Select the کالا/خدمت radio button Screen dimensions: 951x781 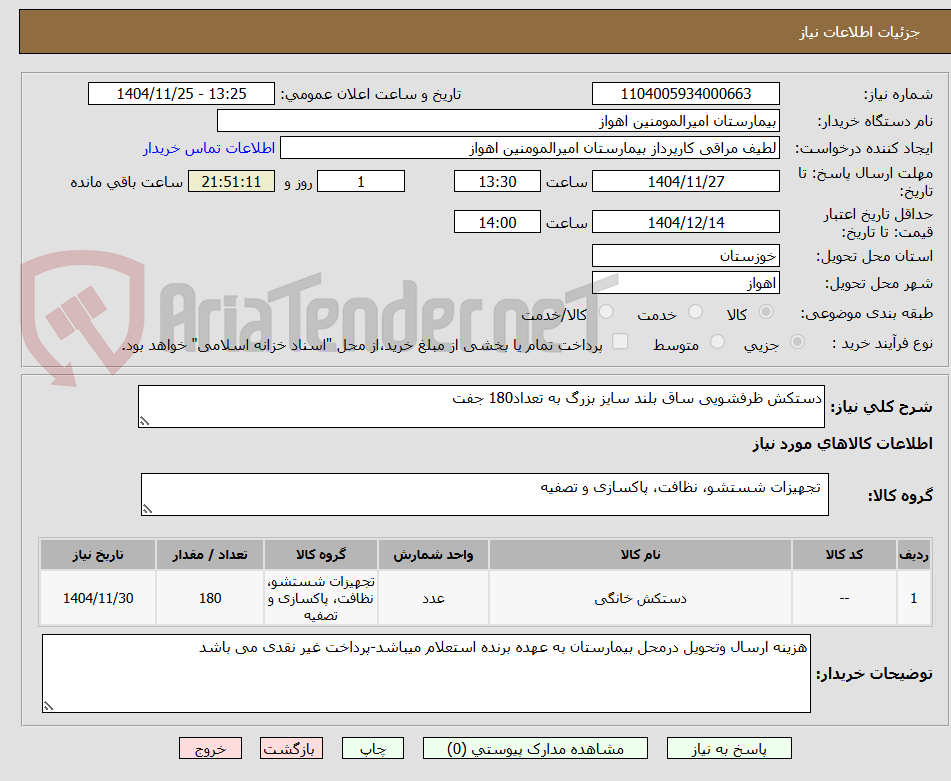pyautogui.click(x=606, y=312)
